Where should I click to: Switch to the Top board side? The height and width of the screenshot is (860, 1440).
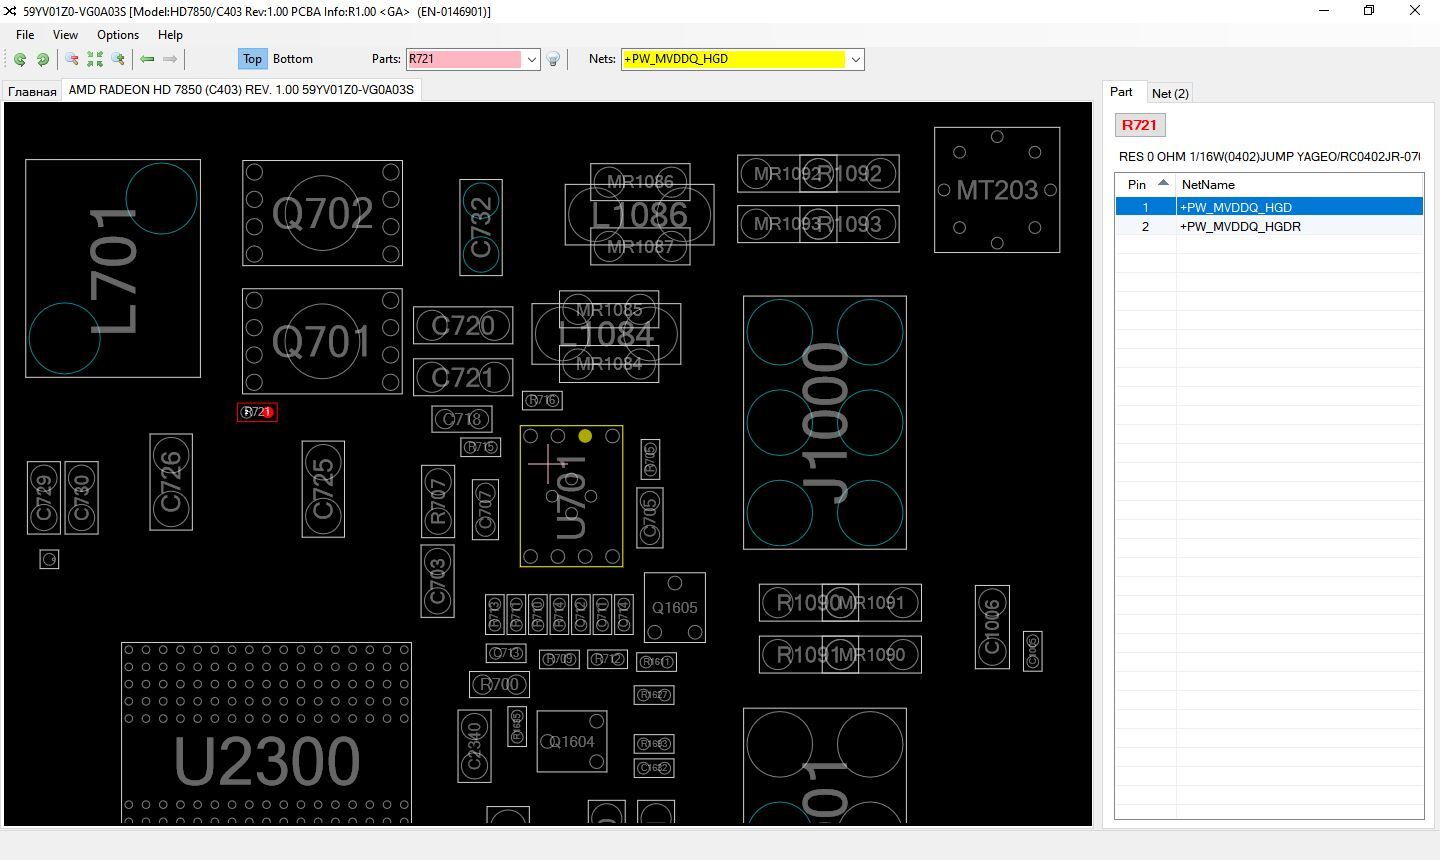[252, 59]
